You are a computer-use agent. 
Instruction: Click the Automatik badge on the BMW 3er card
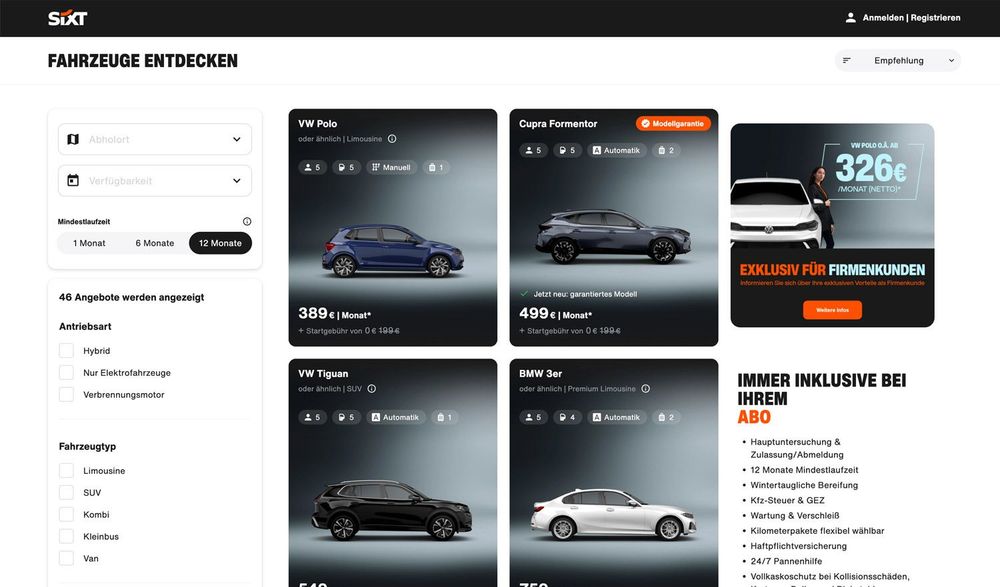[616, 417]
